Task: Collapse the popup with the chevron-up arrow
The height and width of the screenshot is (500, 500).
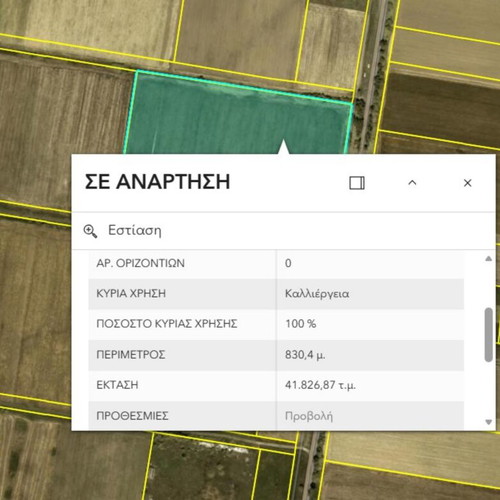Action: pyautogui.click(x=412, y=183)
